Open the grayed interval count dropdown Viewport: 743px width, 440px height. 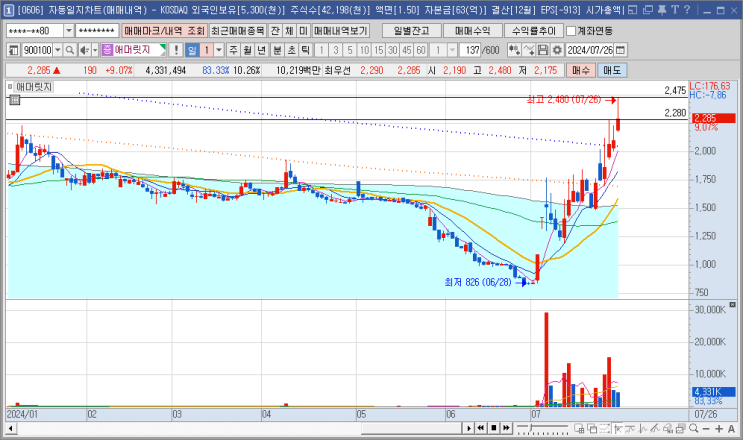pos(452,50)
